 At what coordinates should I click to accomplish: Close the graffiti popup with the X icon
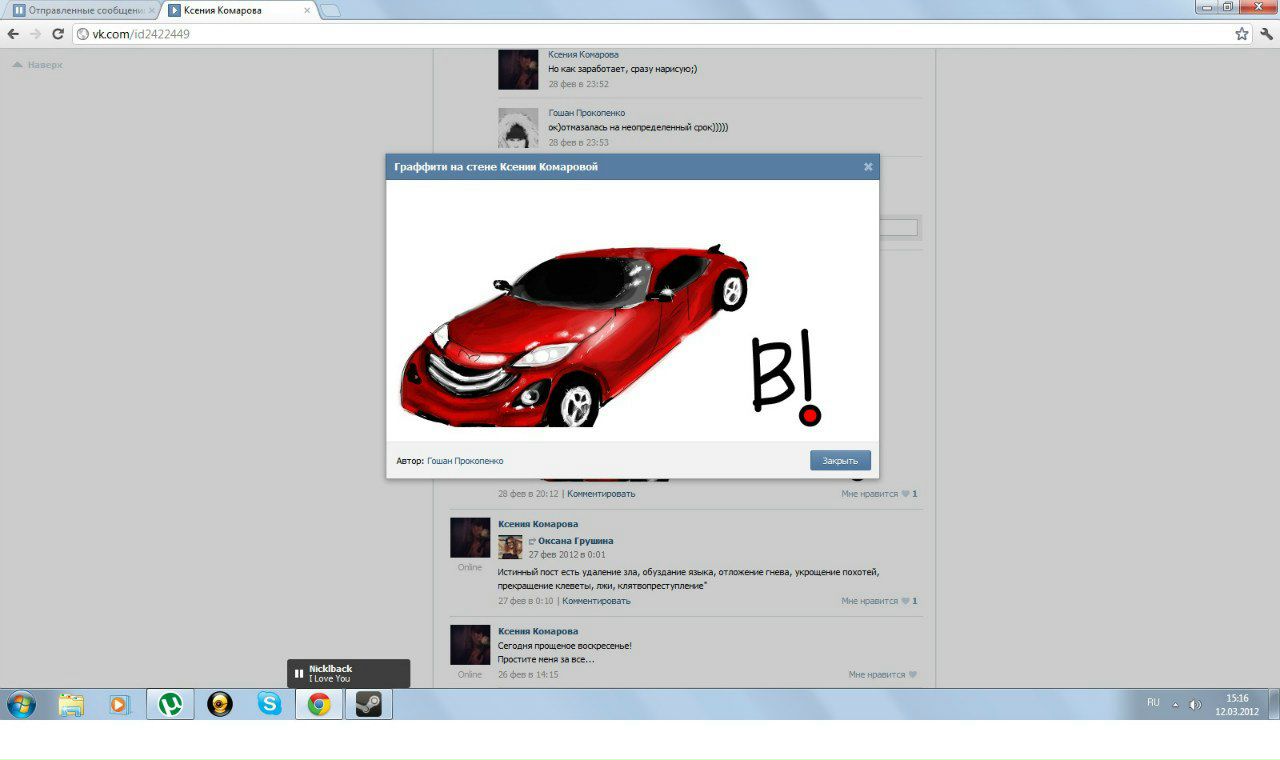click(x=868, y=167)
